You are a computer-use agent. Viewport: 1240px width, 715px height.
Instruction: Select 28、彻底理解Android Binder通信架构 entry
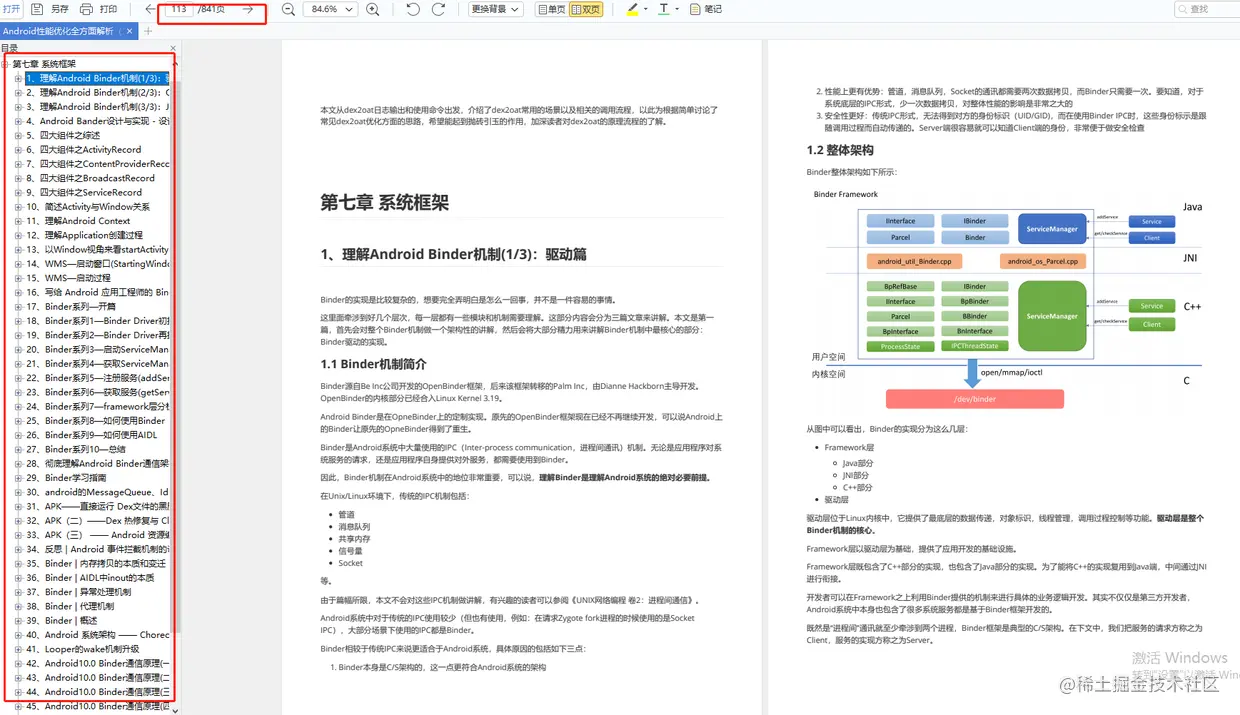click(98, 464)
